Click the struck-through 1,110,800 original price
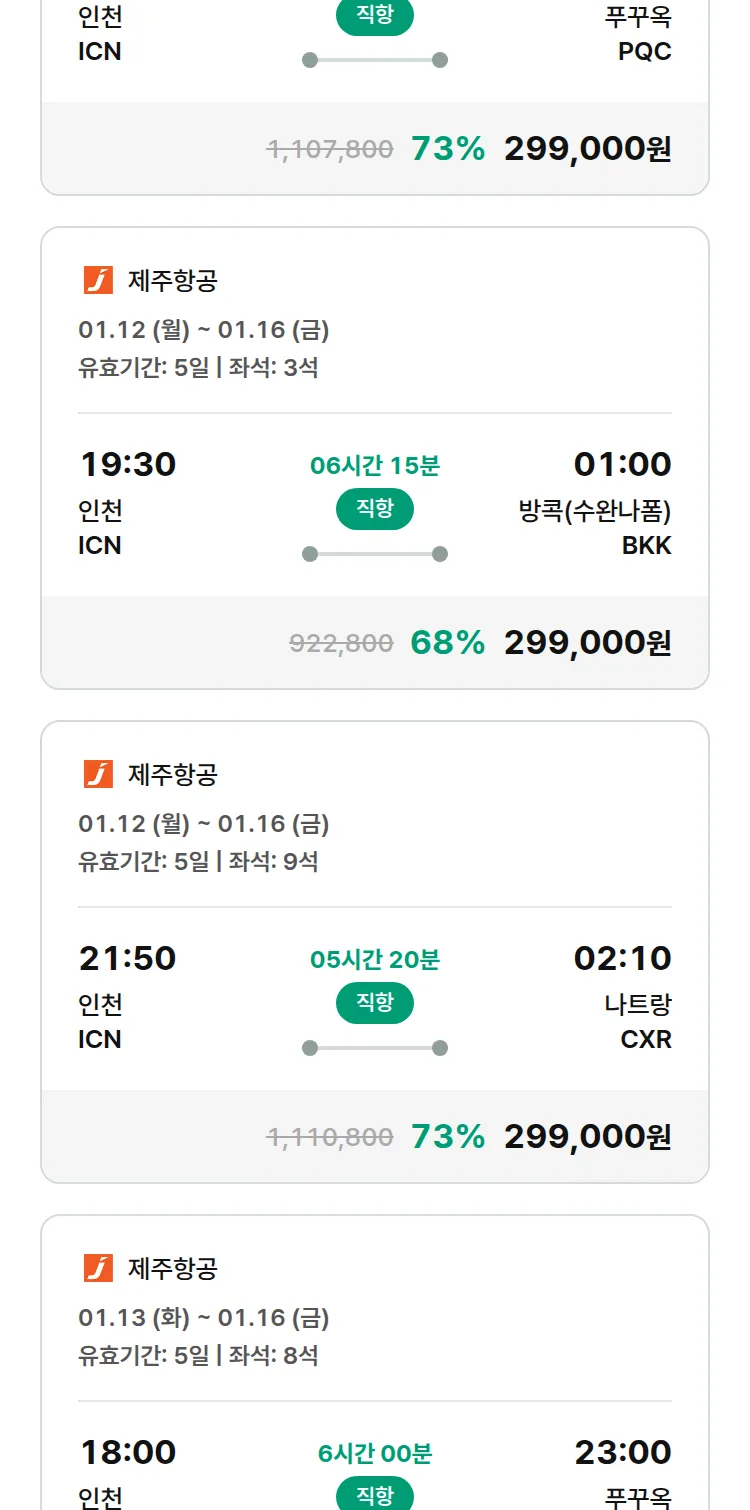Screen dimensions: 750x1510 click(330, 1137)
